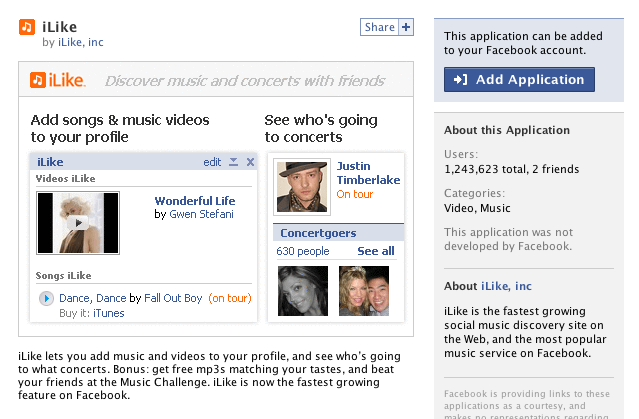The height and width of the screenshot is (419, 639).
Task: Click the first concertgoer photo
Action: point(301,290)
